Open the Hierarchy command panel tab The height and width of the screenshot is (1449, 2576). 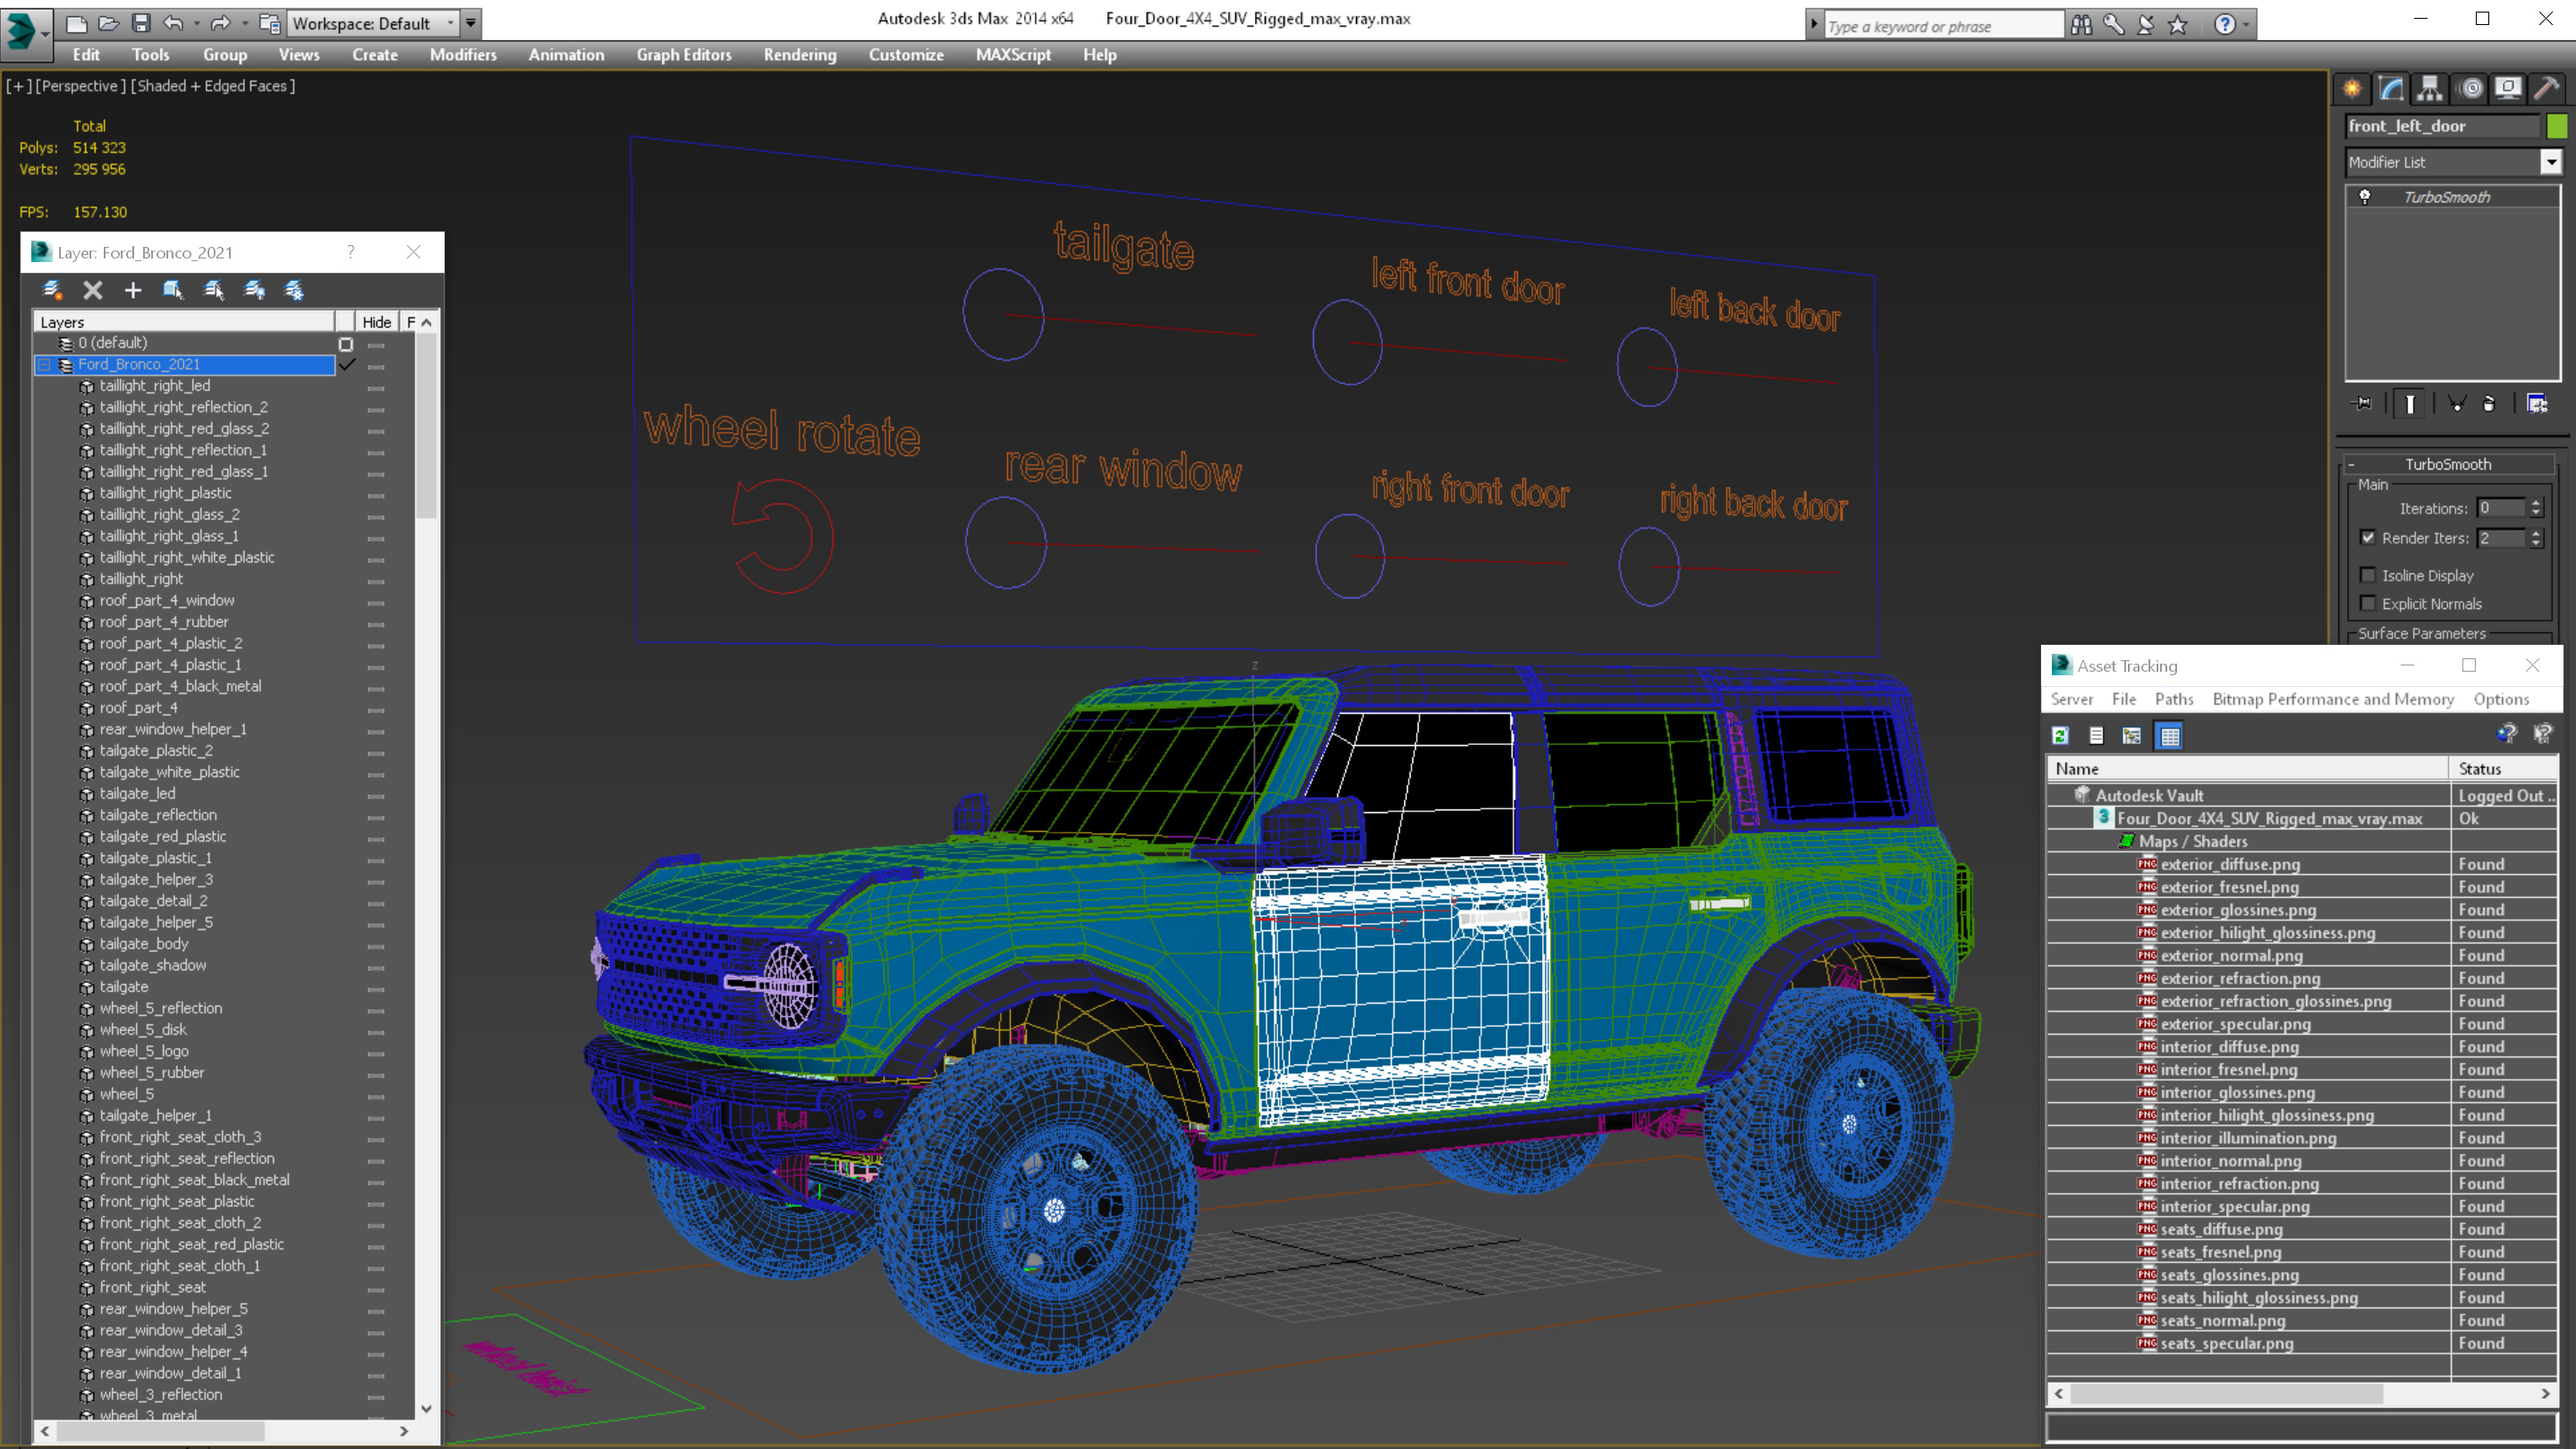point(2430,89)
